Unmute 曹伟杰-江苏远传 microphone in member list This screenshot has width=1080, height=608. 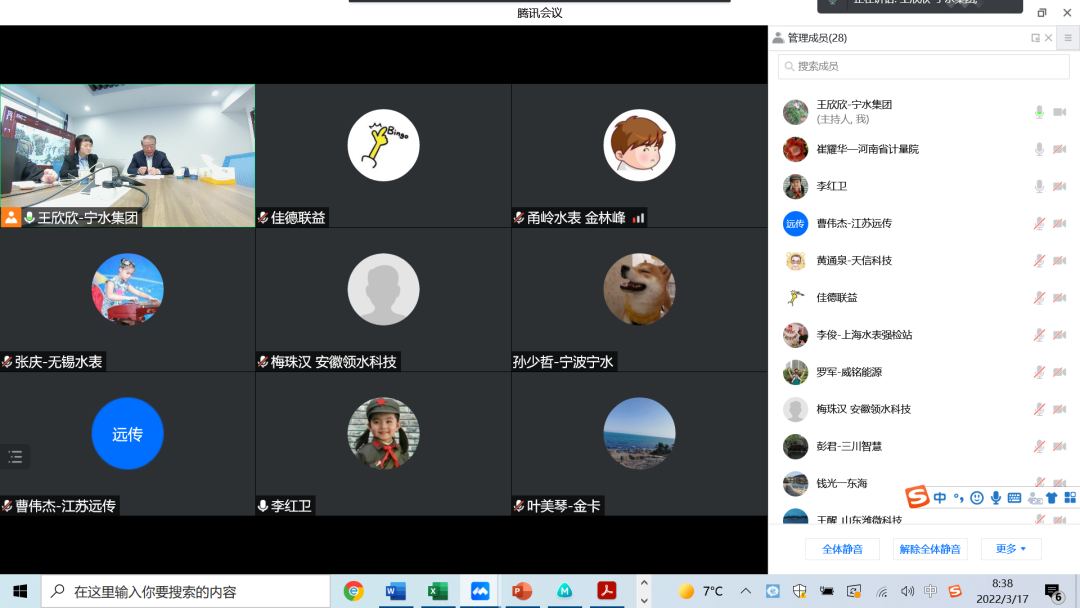pyautogui.click(x=1039, y=224)
